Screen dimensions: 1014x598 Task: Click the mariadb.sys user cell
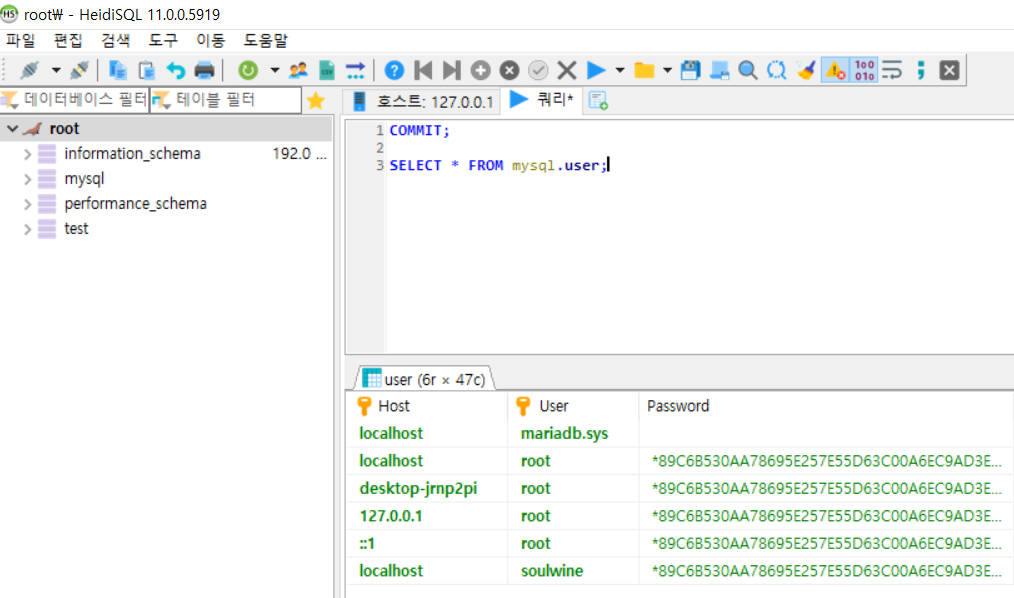pyautogui.click(x=573, y=433)
